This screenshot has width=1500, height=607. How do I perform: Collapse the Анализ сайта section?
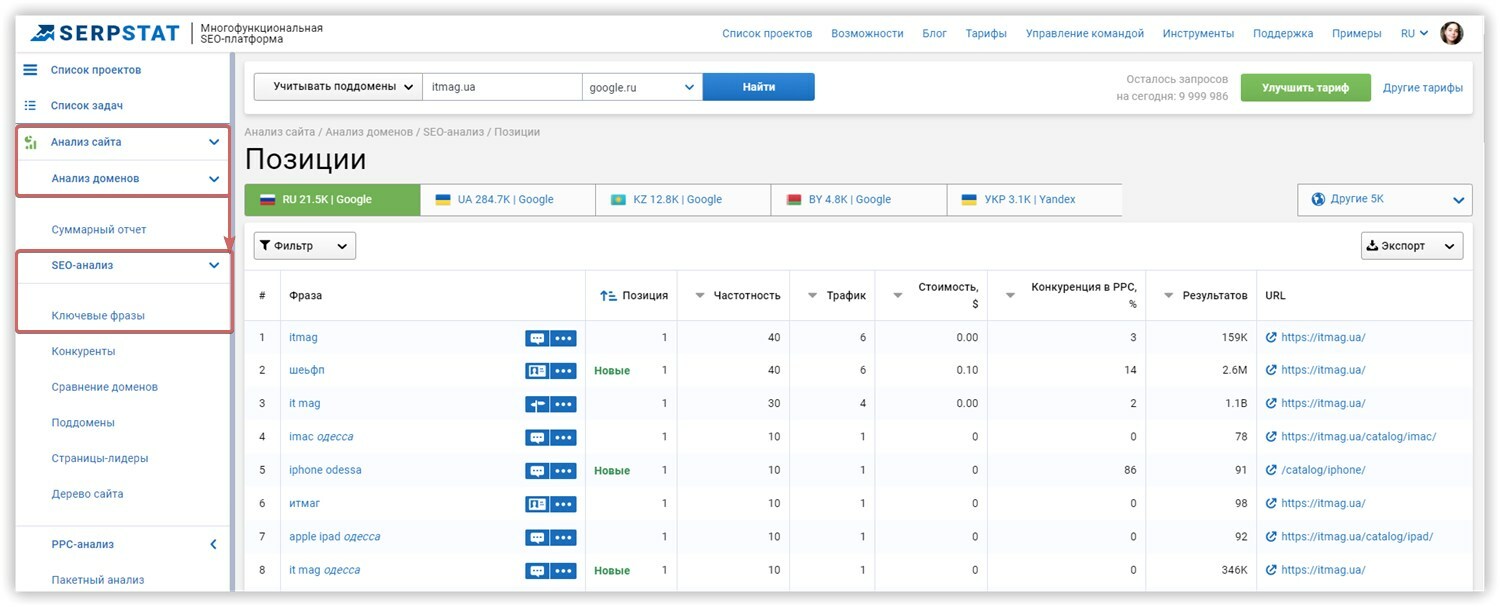coord(214,142)
